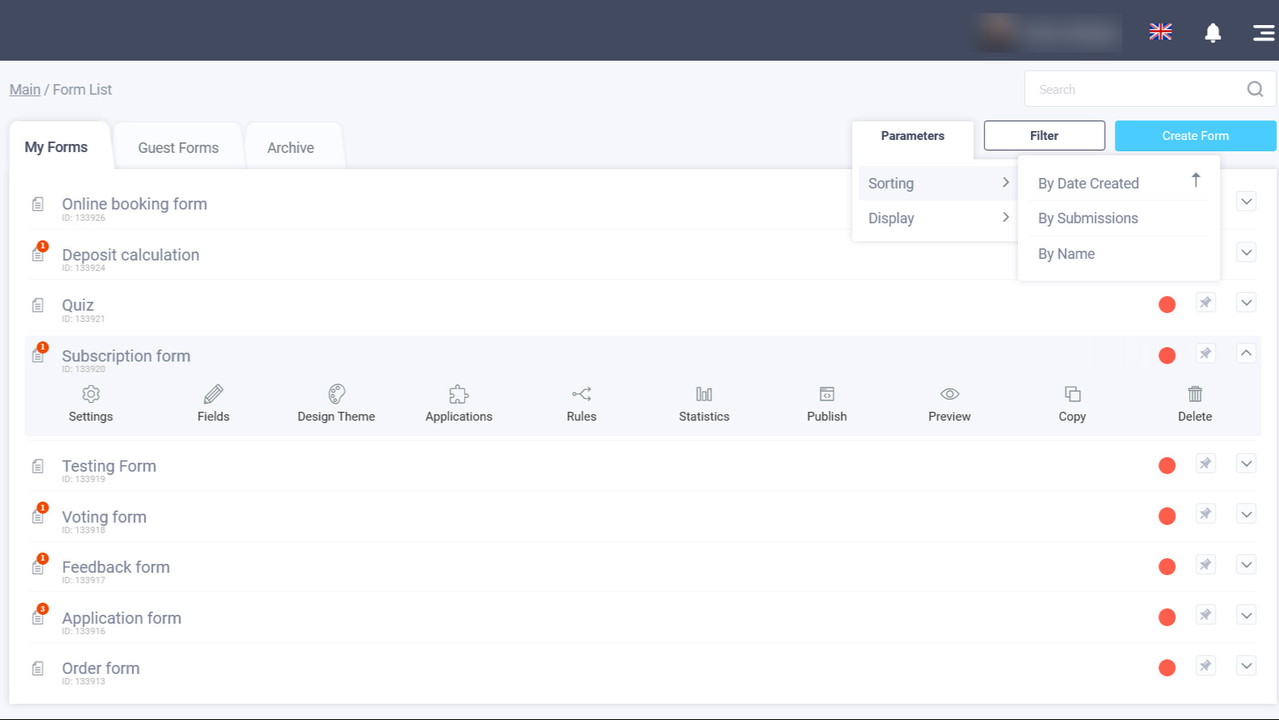Open Settings for Subscription form
The height and width of the screenshot is (720, 1279).
coord(91,394)
